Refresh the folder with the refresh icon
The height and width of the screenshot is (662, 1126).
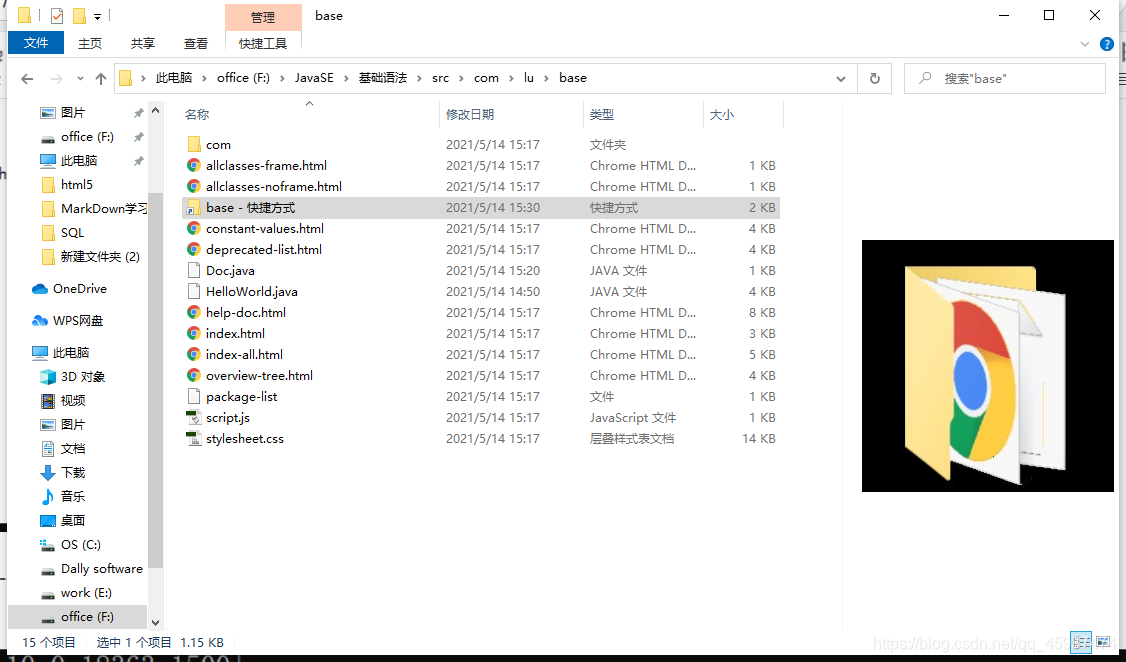coord(874,78)
